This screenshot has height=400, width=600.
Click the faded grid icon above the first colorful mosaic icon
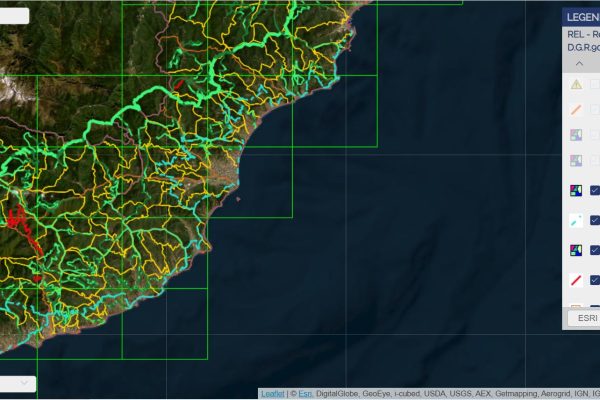[x=576, y=160]
